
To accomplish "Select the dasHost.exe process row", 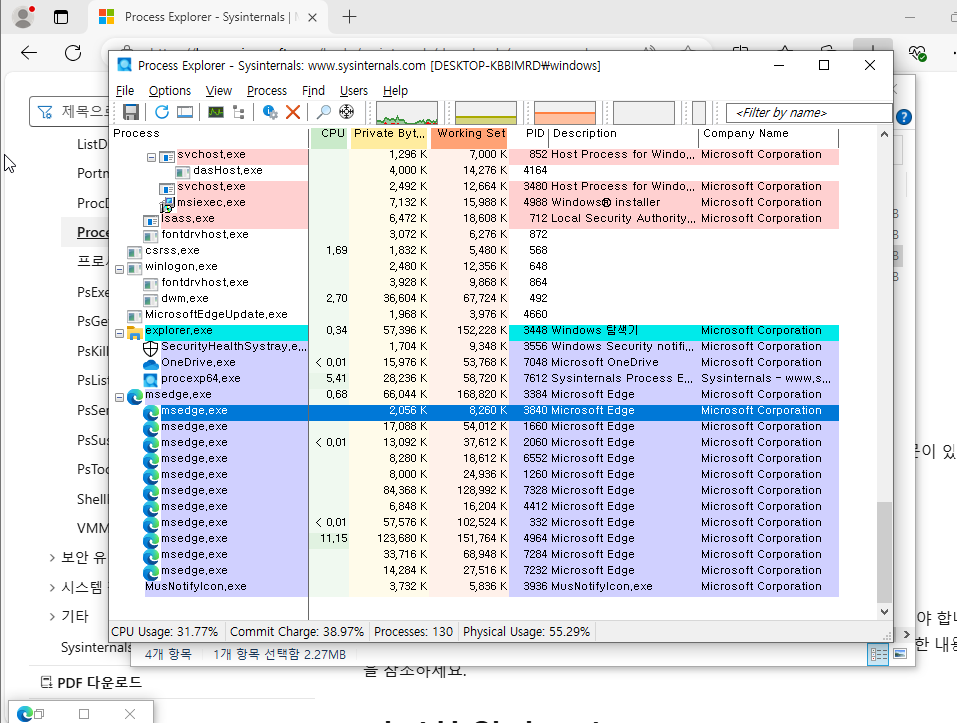I will point(474,171).
